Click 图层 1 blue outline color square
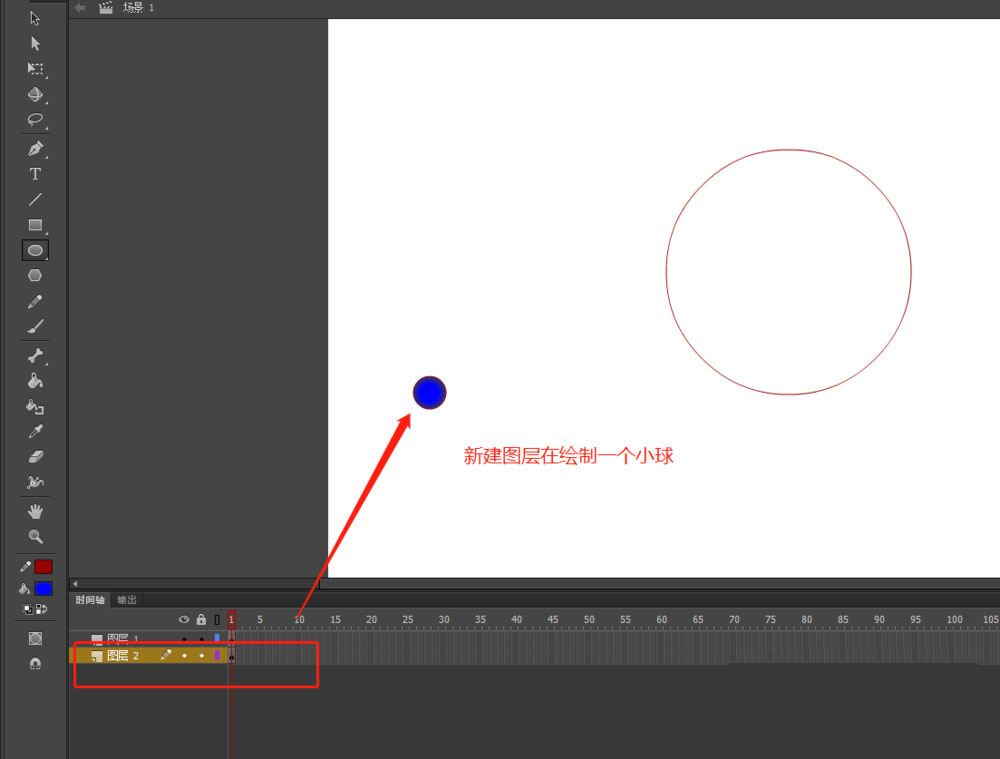This screenshot has height=759, width=1000. point(217,638)
